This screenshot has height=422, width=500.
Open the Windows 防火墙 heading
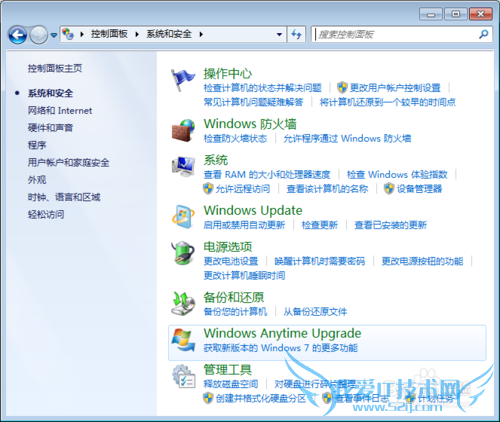pyautogui.click(x=250, y=124)
